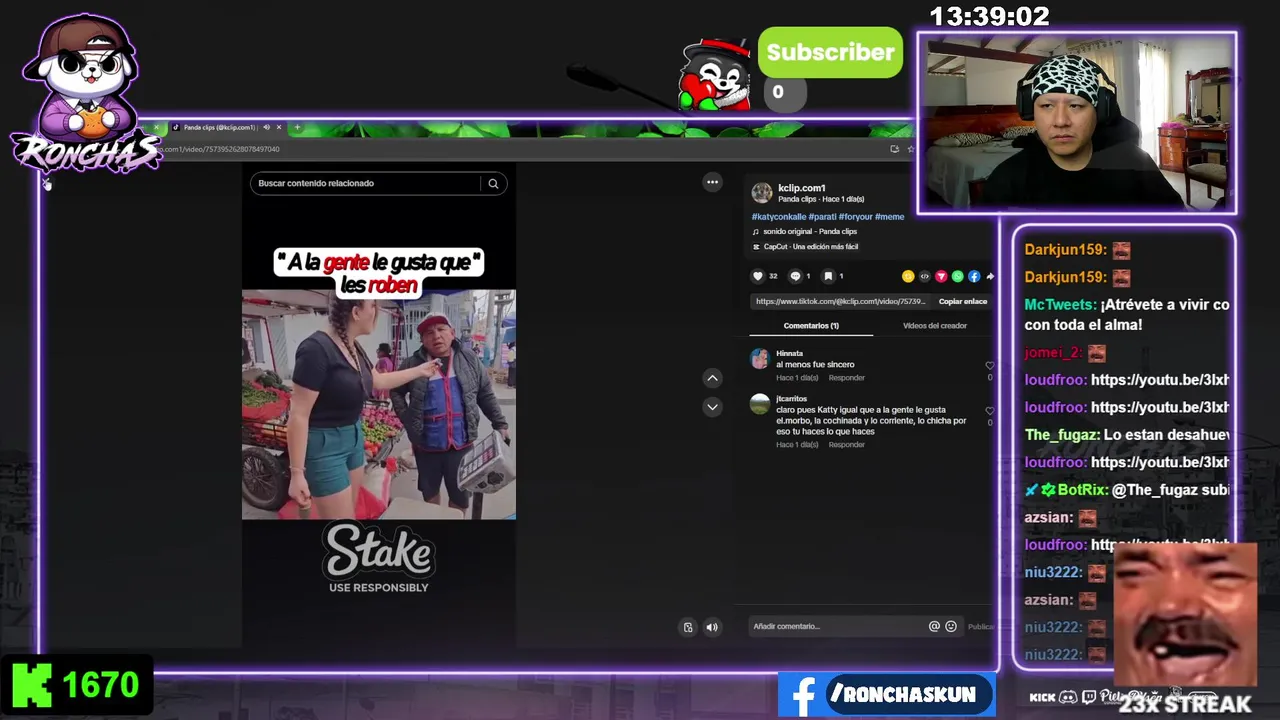The height and width of the screenshot is (720, 1280).
Task: Go to next video with down arrow
Action: (712, 407)
